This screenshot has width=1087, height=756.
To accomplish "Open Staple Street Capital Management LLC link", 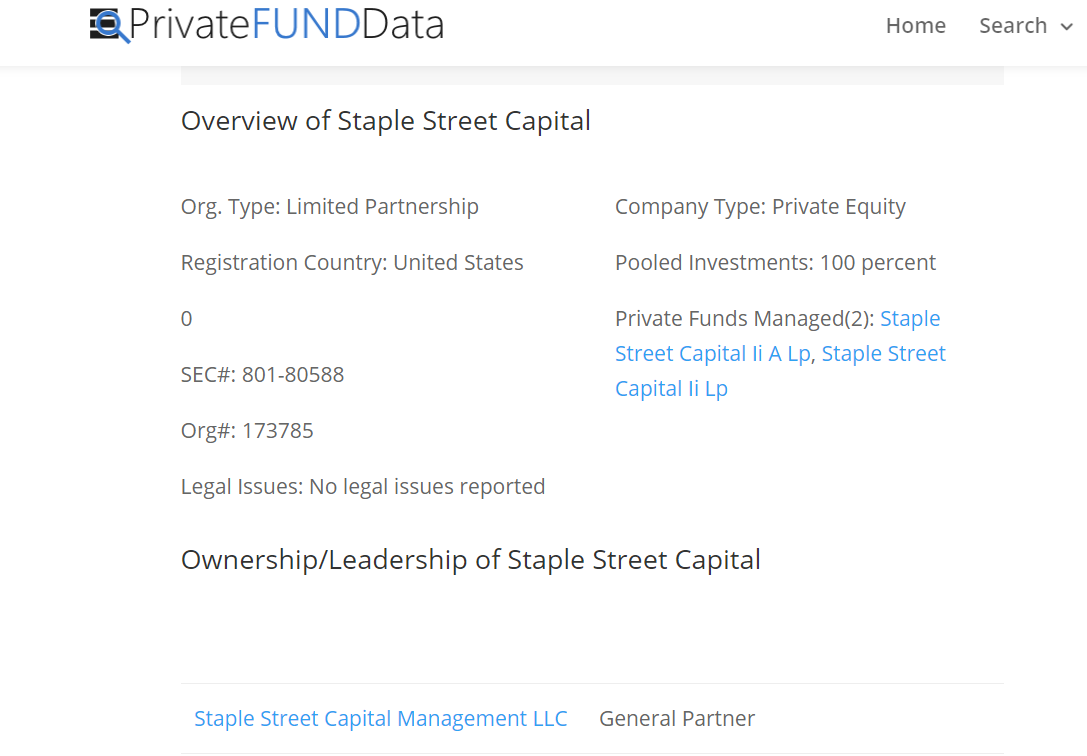I will (381, 719).
